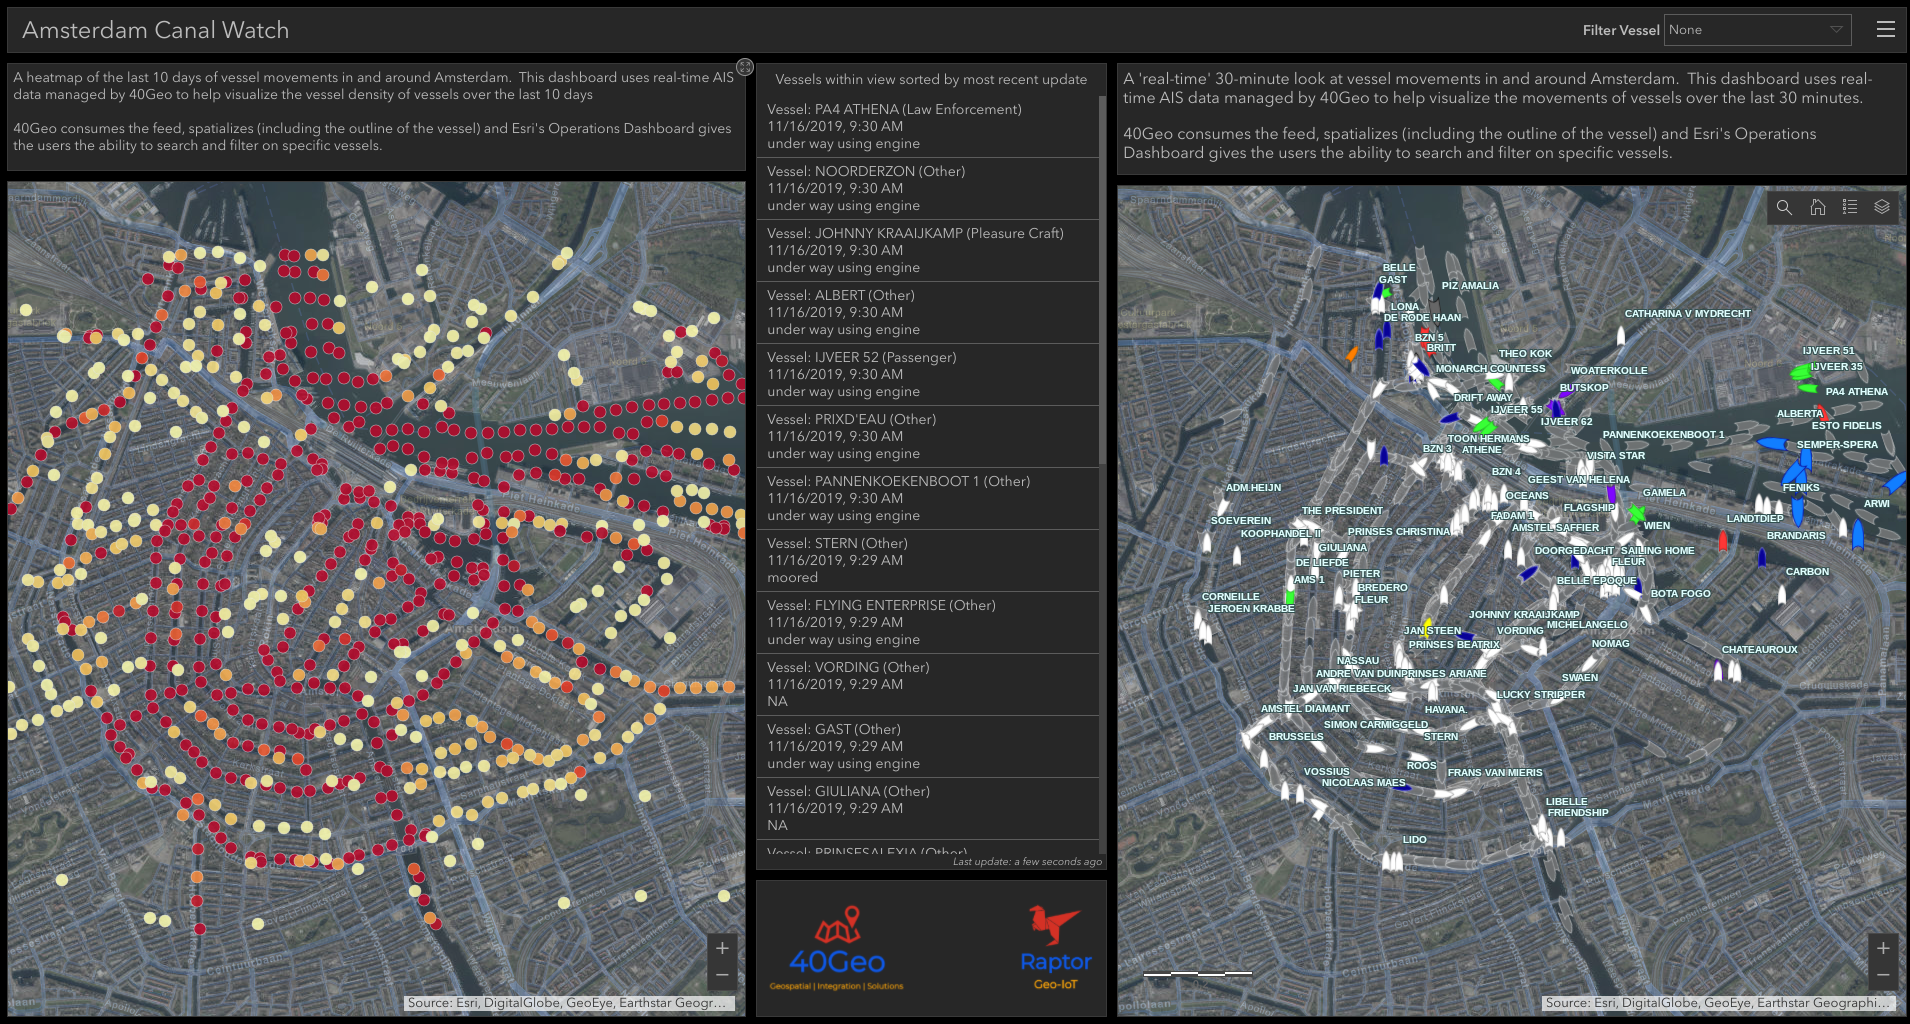Click the PRINSES CHRISTINA map label
The width and height of the screenshot is (1910, 1024).
coord(1398,532)
